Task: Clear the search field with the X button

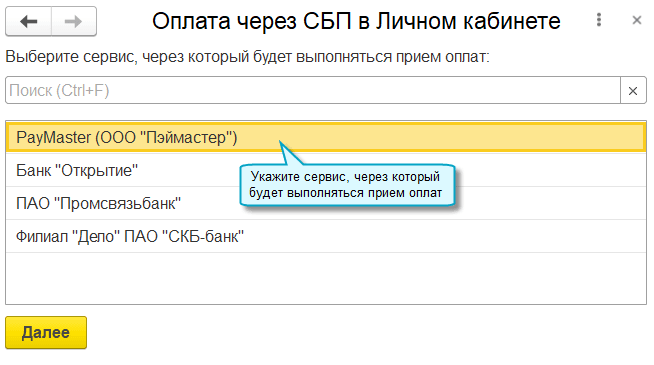Action: [x=633, y=91]
